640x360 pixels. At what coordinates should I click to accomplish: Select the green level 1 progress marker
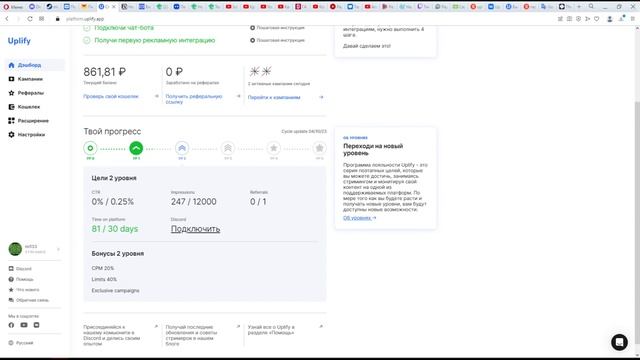(x=136, y=148)
